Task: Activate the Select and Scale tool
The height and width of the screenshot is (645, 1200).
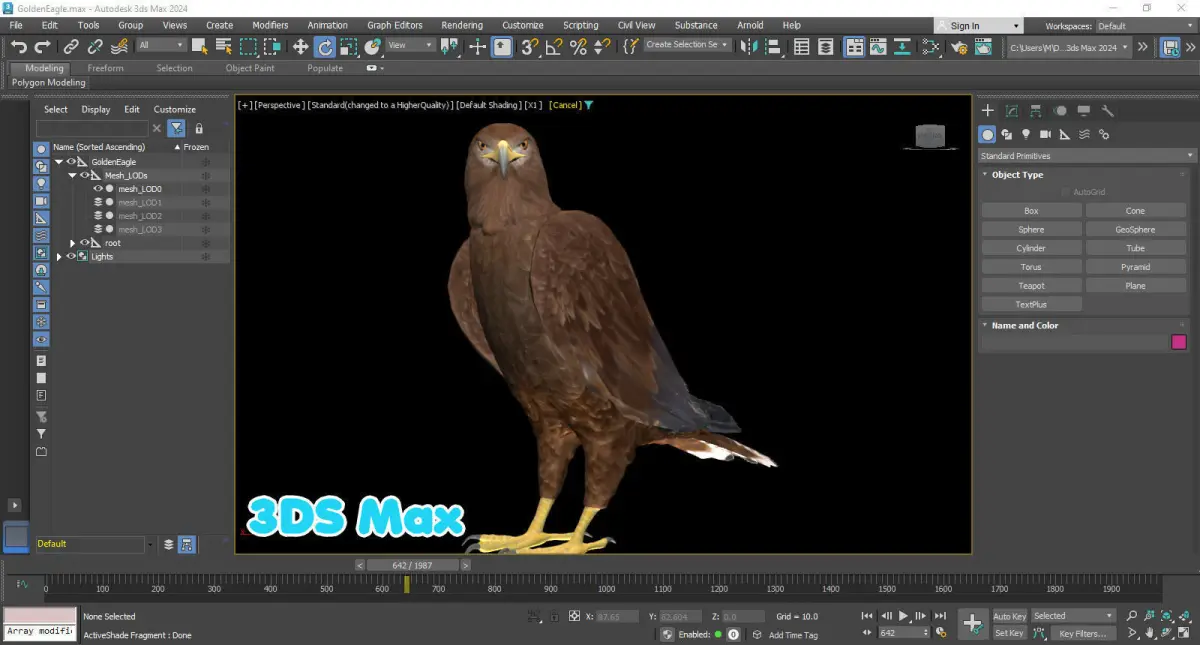Action: [349, 46]
